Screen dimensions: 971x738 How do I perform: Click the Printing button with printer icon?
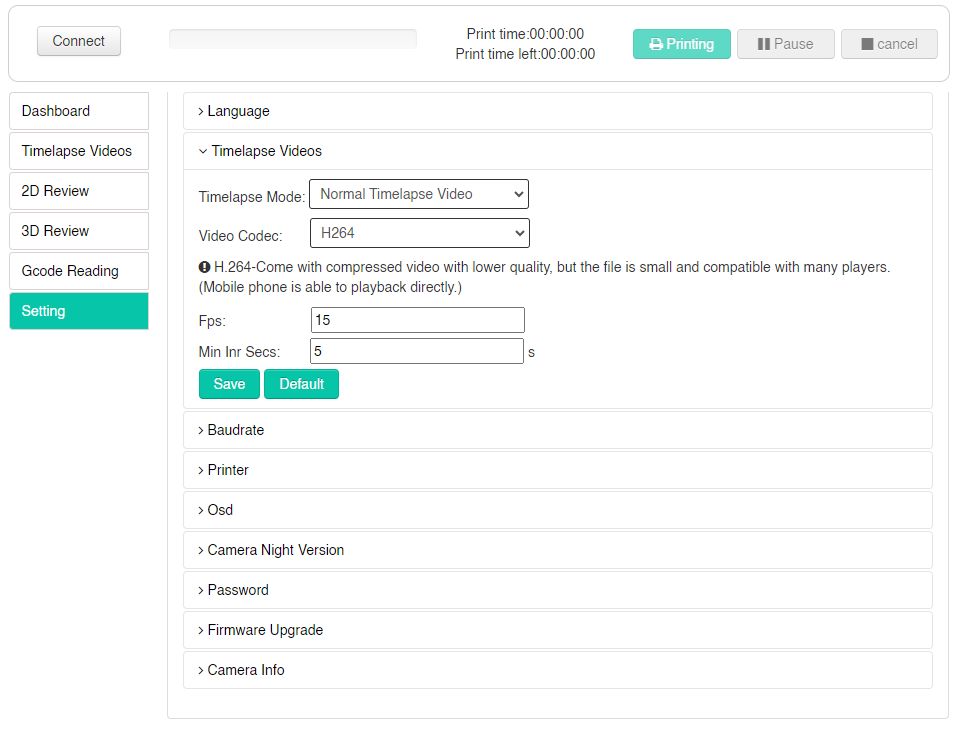682,44
